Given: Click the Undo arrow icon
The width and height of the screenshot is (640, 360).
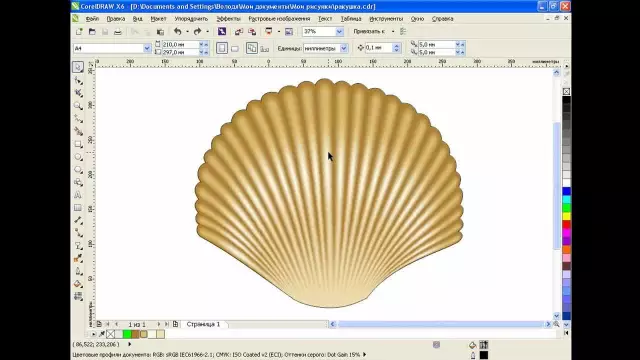Looking at the screenshot, I should tap(178, 31).
